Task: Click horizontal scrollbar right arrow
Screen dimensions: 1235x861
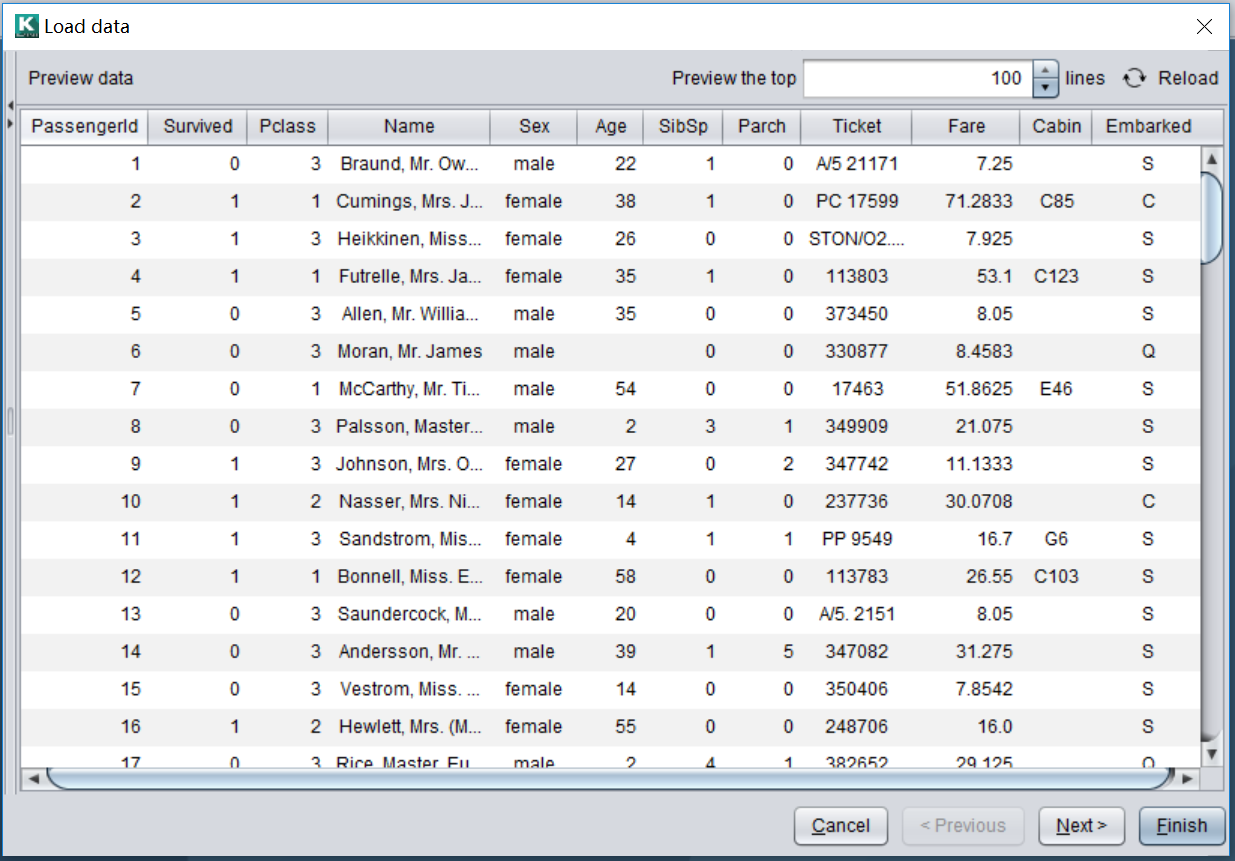Action: click(1188, 778)
